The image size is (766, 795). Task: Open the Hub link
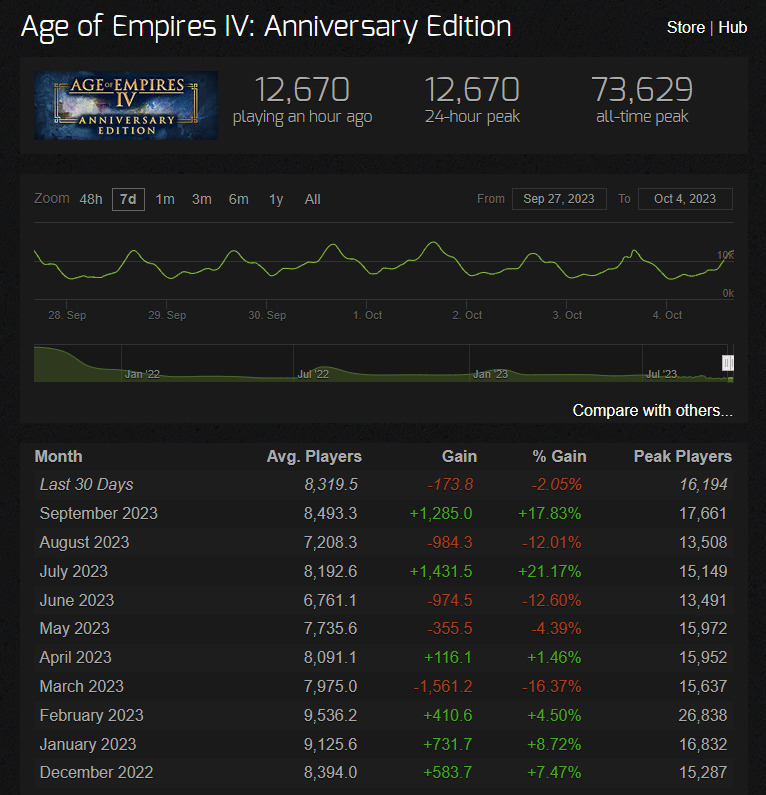[x=732, y=27]
